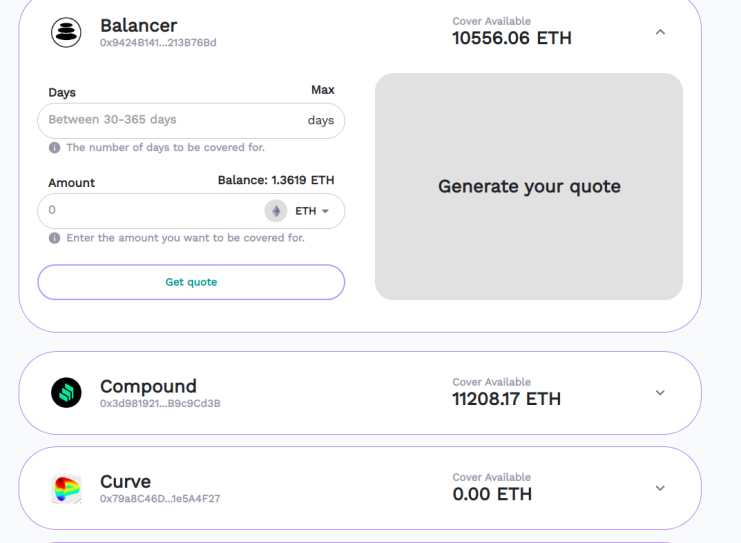Click the Get quote button
The height and width of the screenshot is (543, 741).
pos(191,282)
